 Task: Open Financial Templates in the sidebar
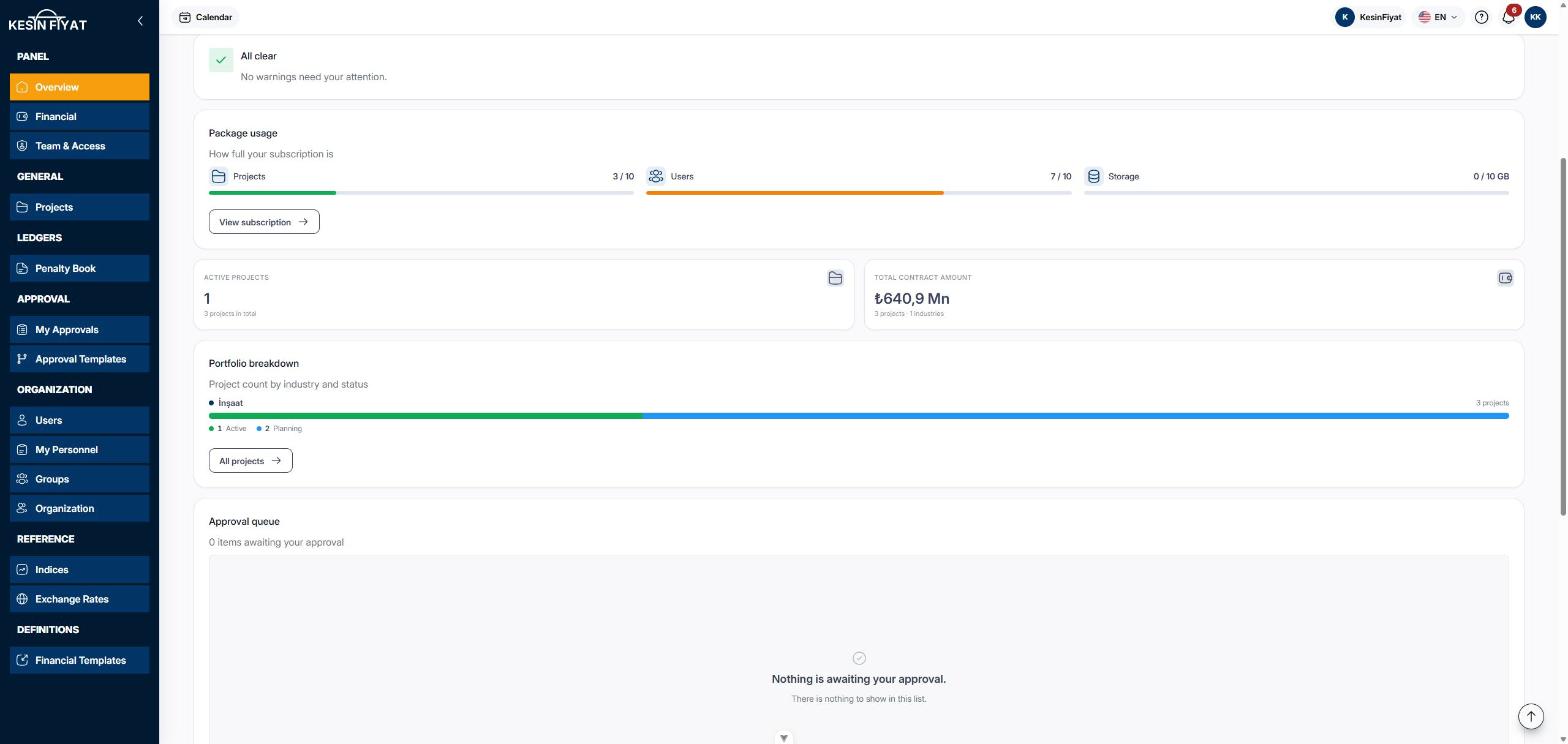point(80,660)
